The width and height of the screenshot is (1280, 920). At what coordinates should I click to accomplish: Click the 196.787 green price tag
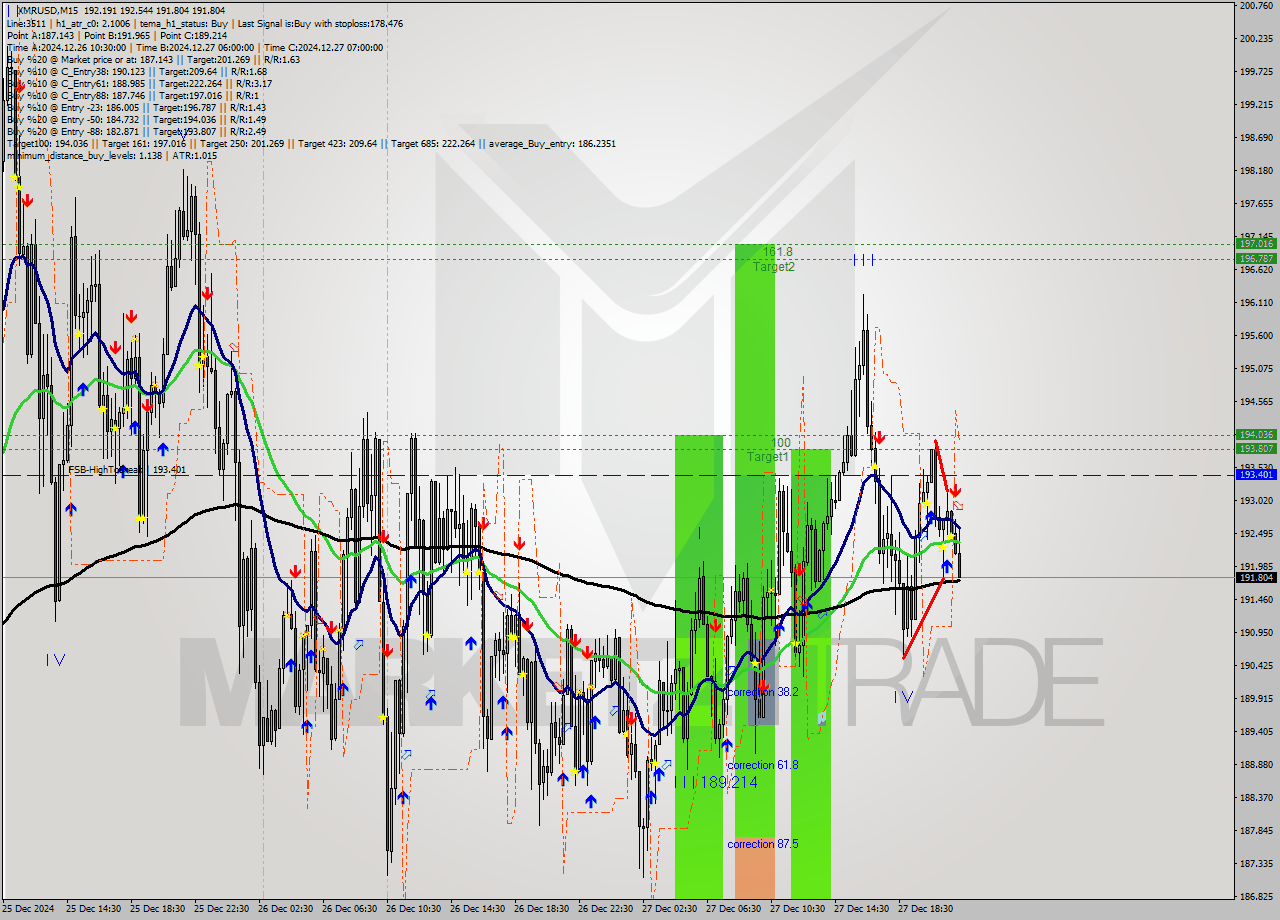1256,258
